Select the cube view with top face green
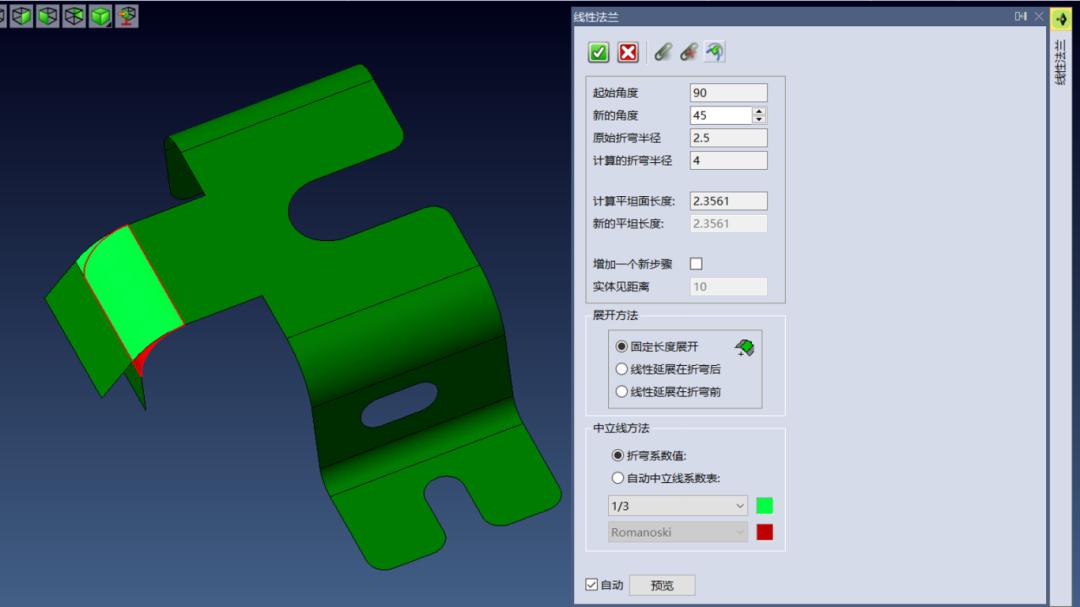Image resolution: width=1080 pixels, height=607 pixels. (x=74, y=16)
